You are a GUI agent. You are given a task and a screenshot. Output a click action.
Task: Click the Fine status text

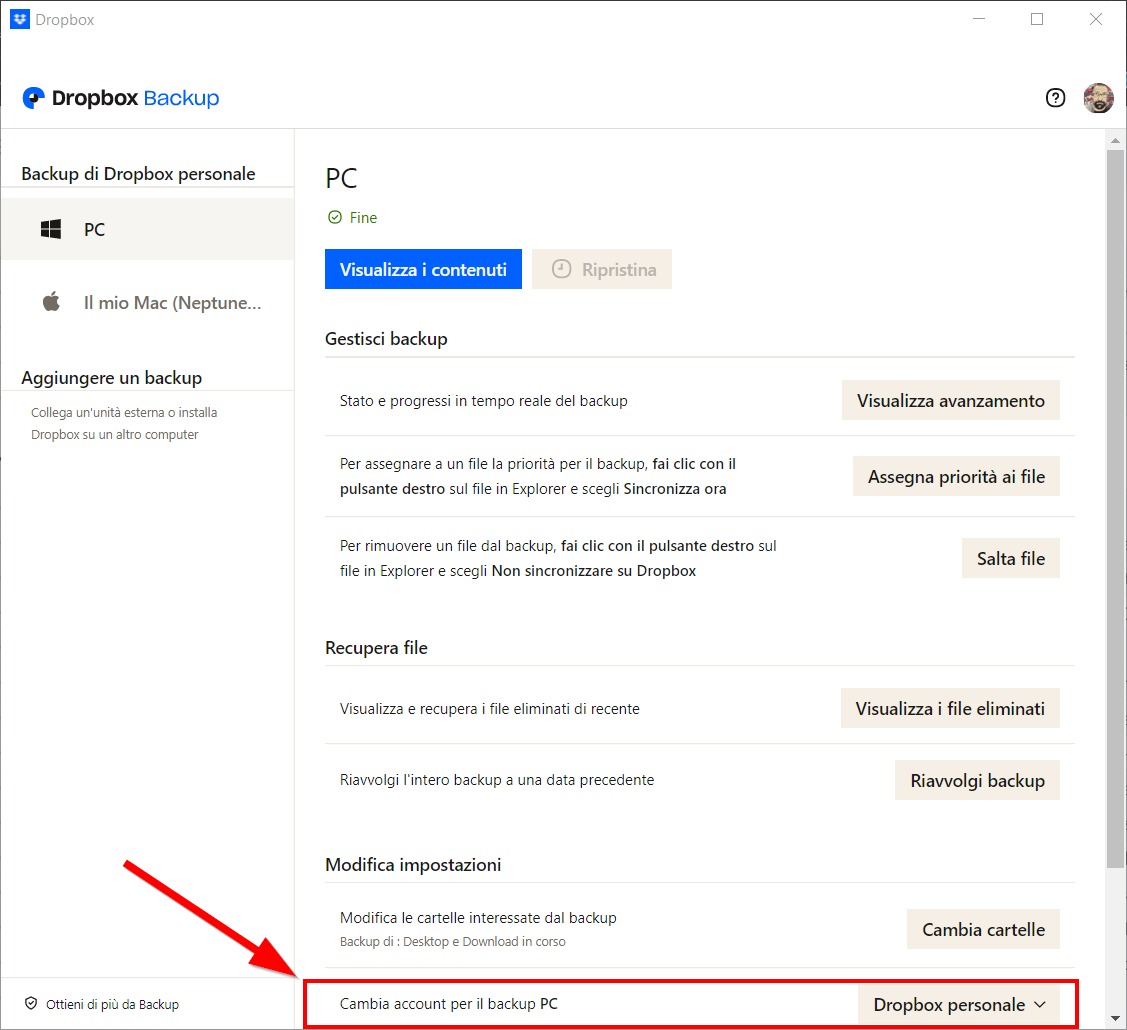[x=363, y=218]
